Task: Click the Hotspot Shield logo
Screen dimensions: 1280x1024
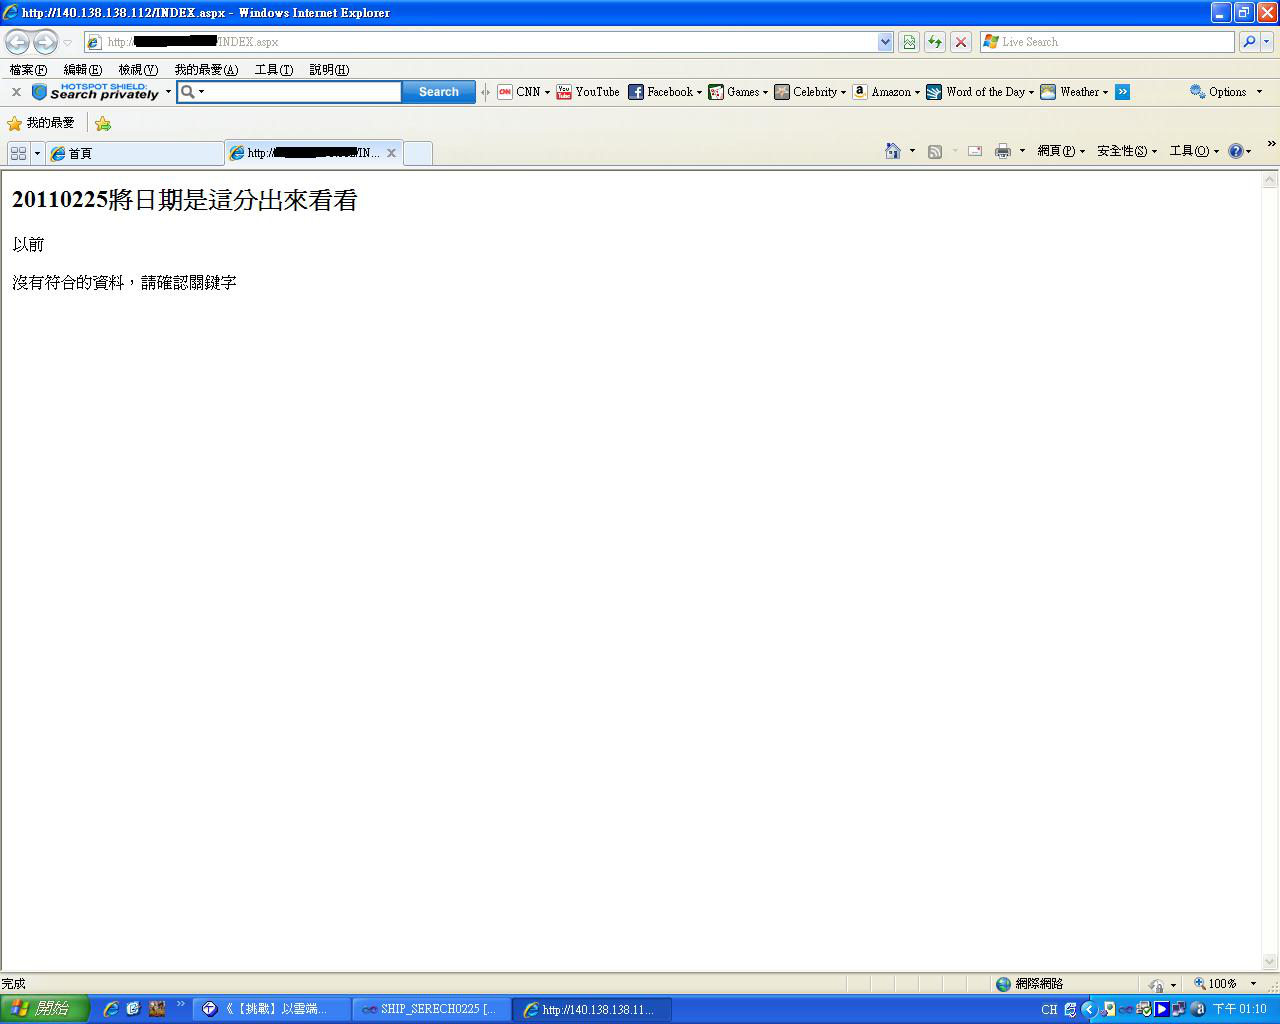Action: (96, 92)
